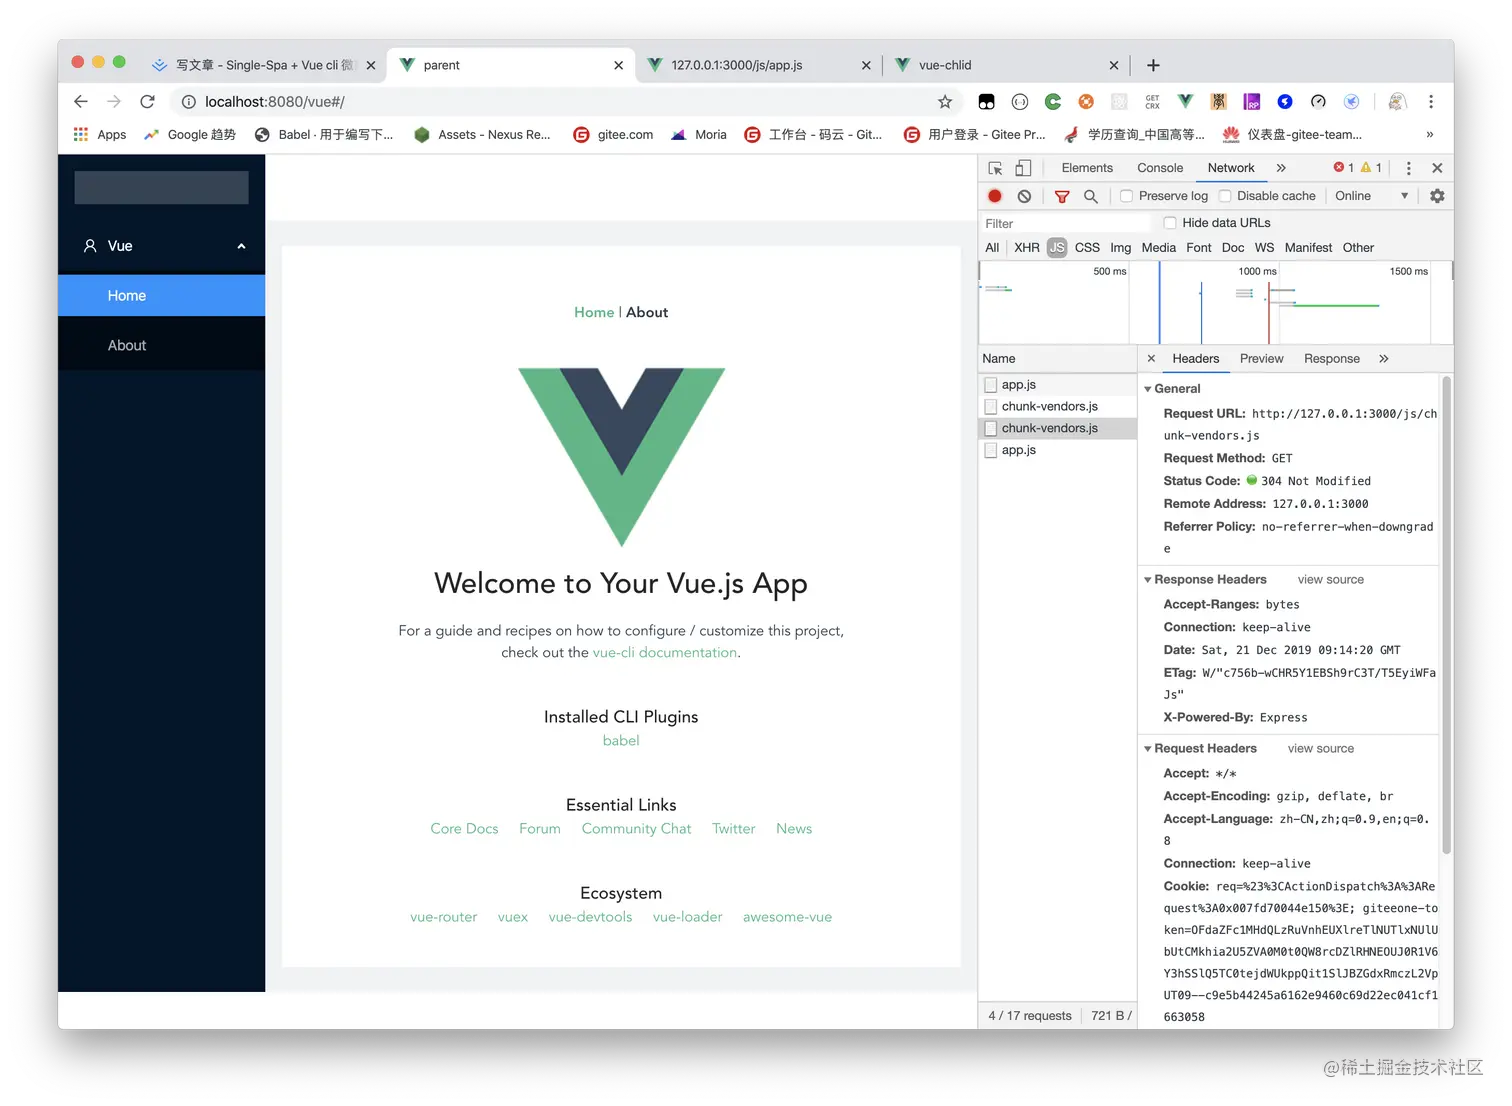The image size is (1512, 1106).
Task: Switch to the Console panel
Action: coord(1160,168)
